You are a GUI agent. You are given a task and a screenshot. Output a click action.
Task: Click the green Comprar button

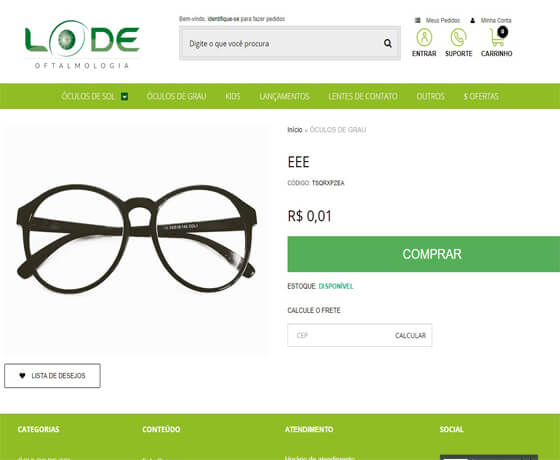point(424,254)
